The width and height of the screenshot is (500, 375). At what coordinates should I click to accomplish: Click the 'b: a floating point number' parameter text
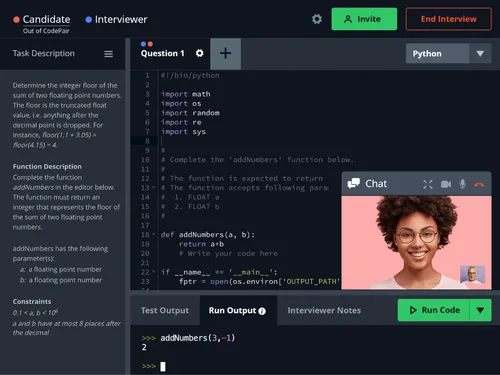[x=61, y=280]
